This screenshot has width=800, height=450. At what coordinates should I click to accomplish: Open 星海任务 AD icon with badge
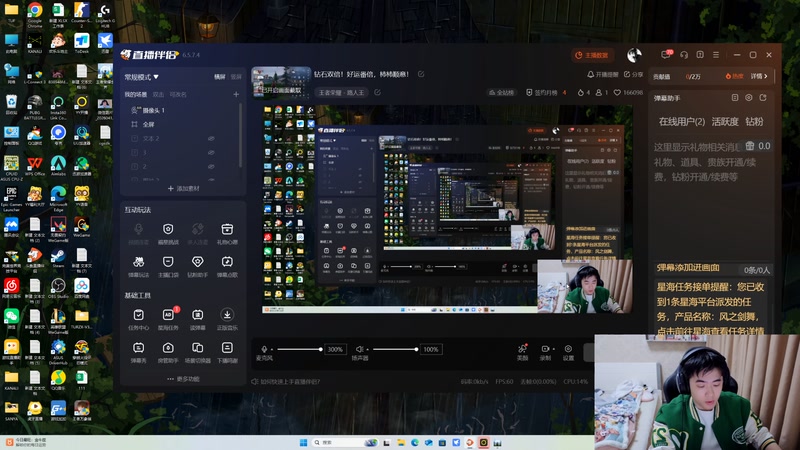[168, 319]
